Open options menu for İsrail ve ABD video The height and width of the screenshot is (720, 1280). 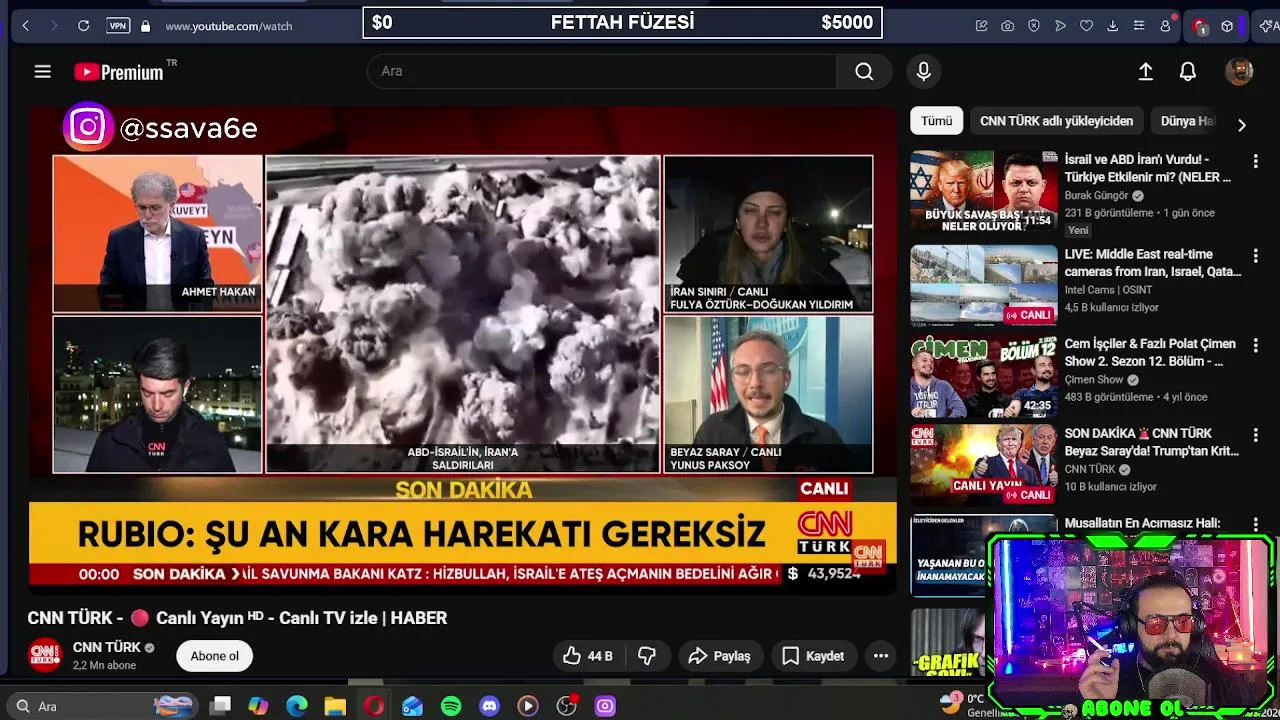1256,161
